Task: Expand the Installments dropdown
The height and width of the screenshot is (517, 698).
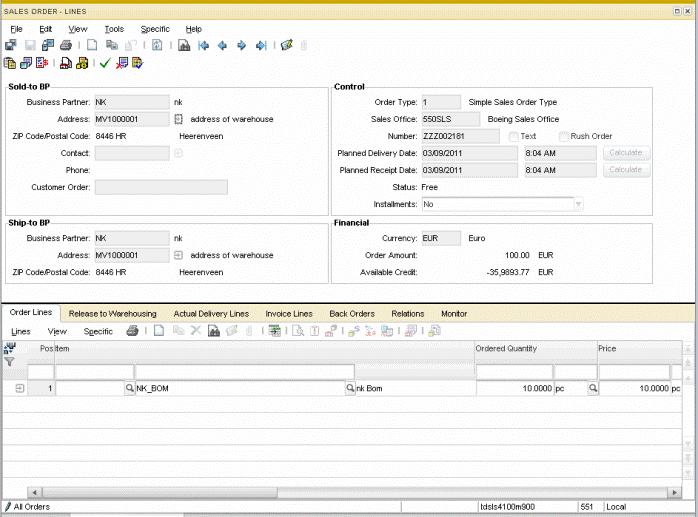Action: point(577,204)
